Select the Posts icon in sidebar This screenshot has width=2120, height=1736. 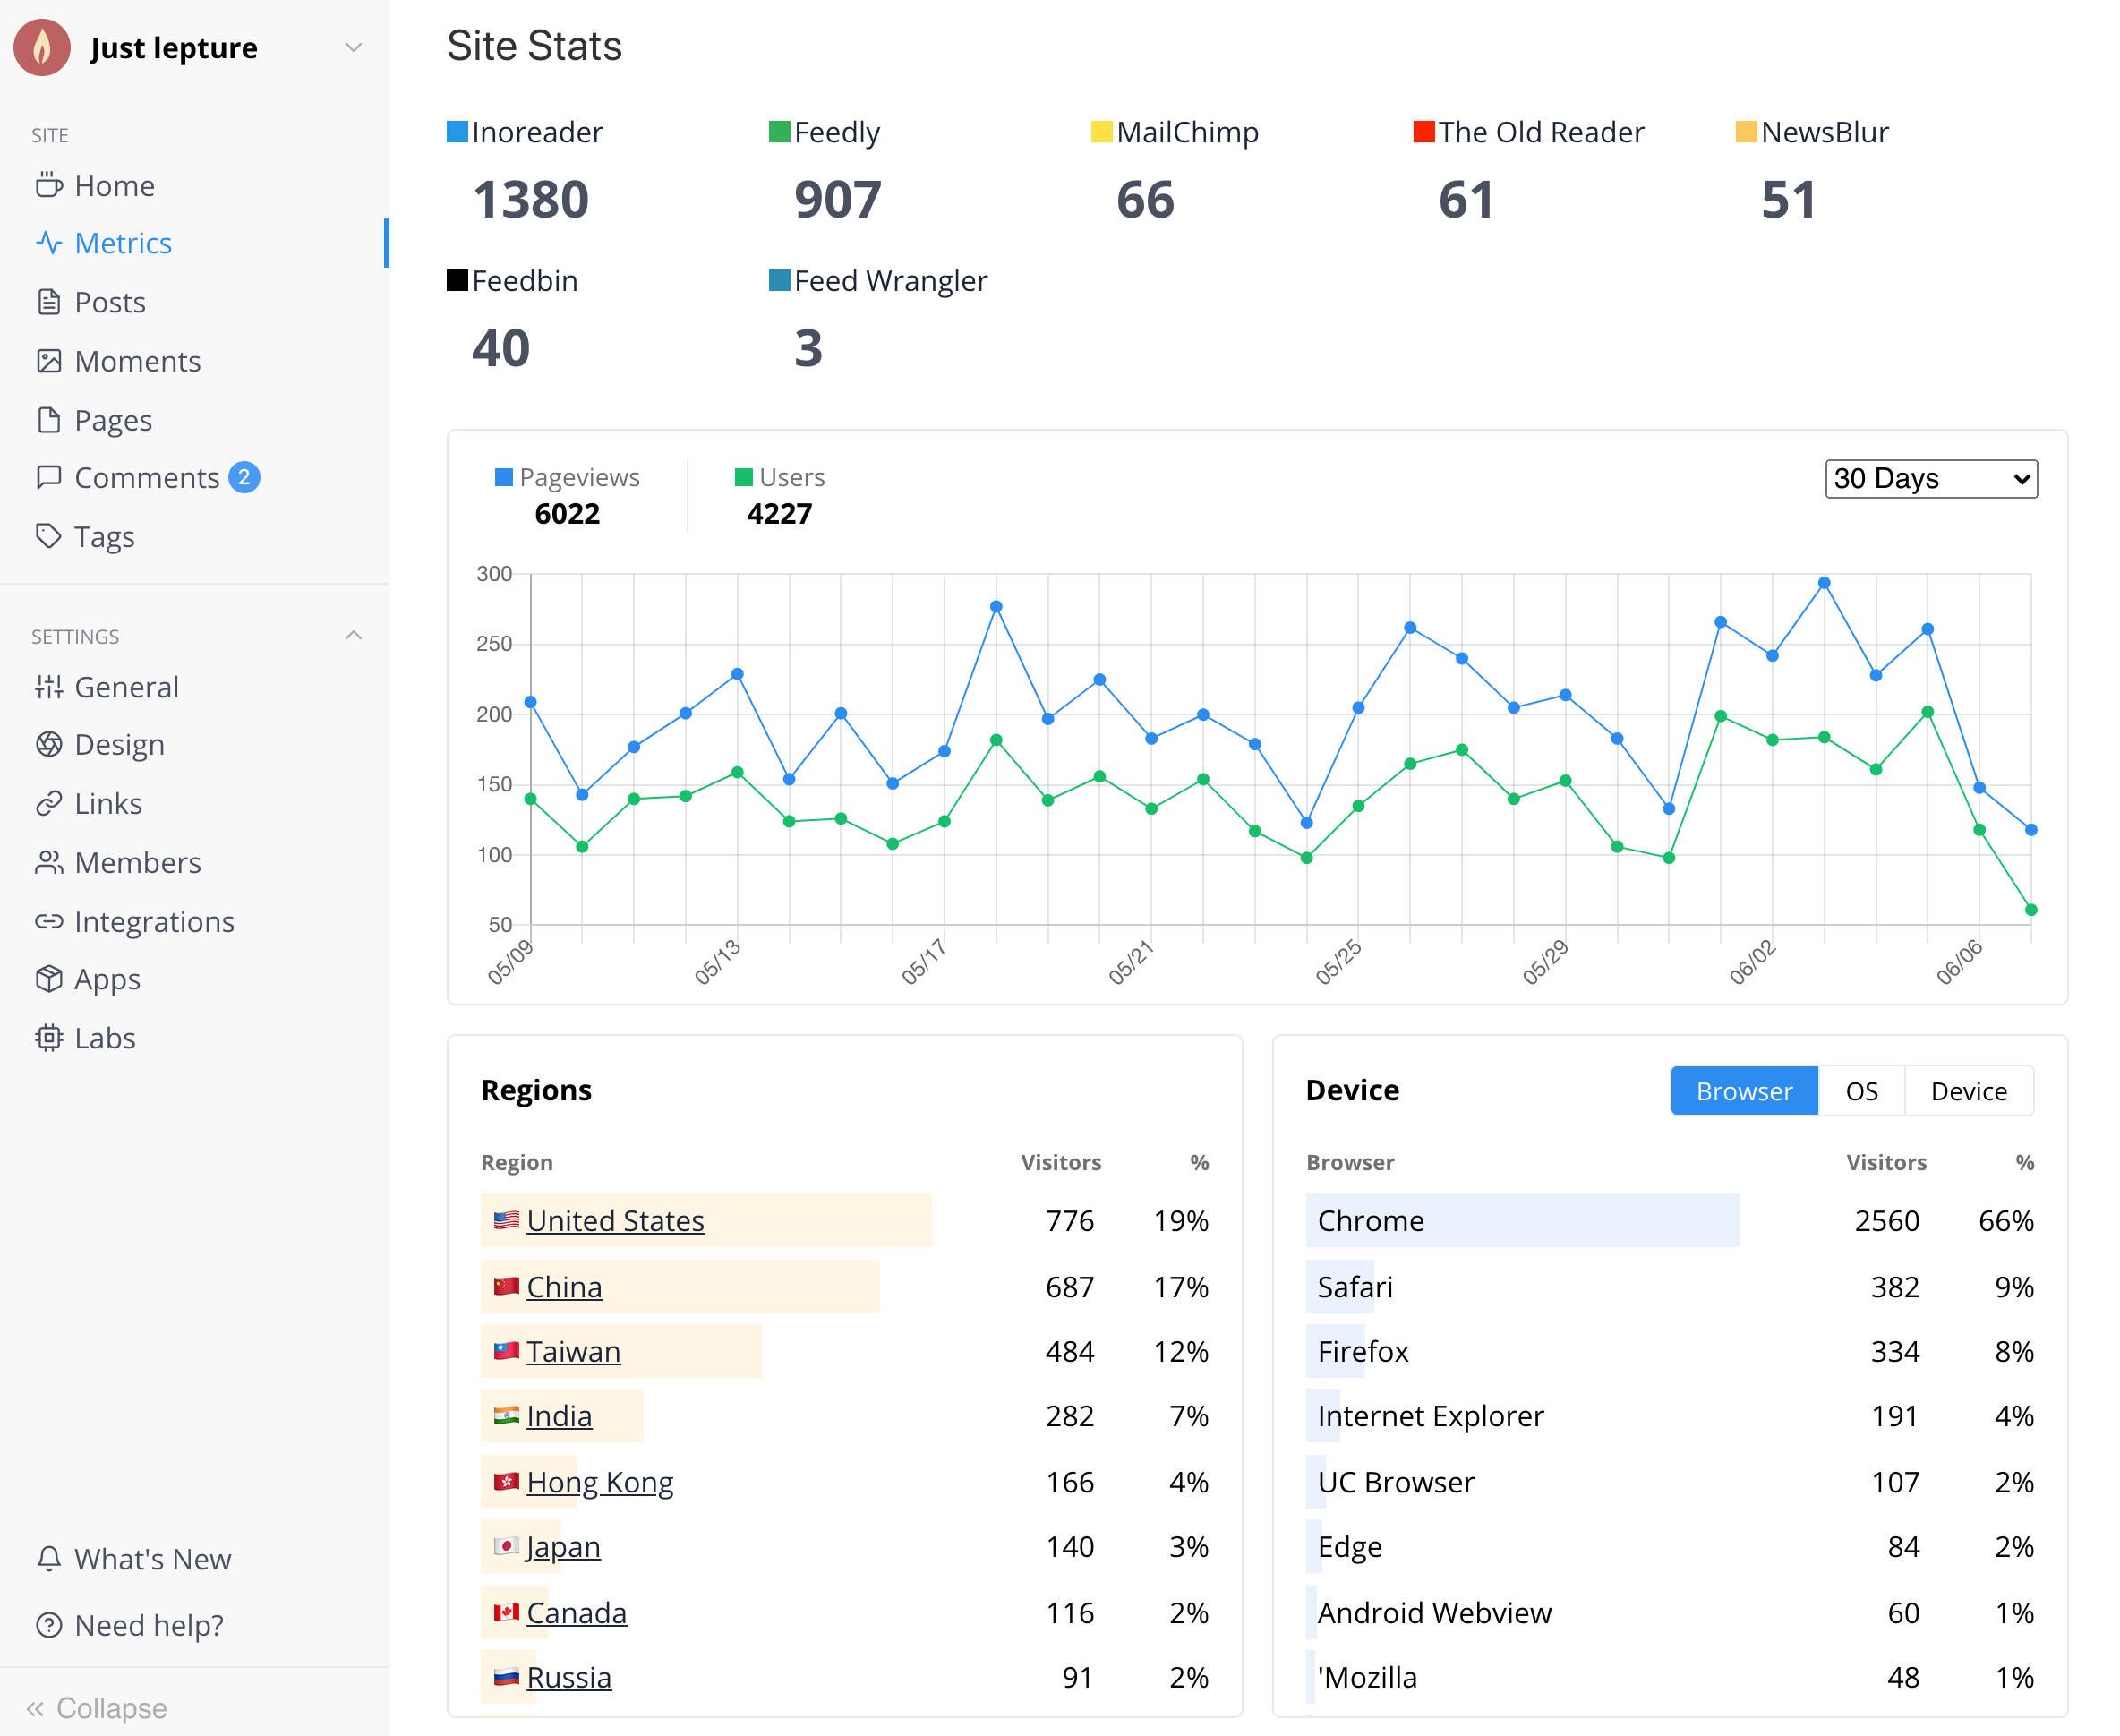[50, 301]
